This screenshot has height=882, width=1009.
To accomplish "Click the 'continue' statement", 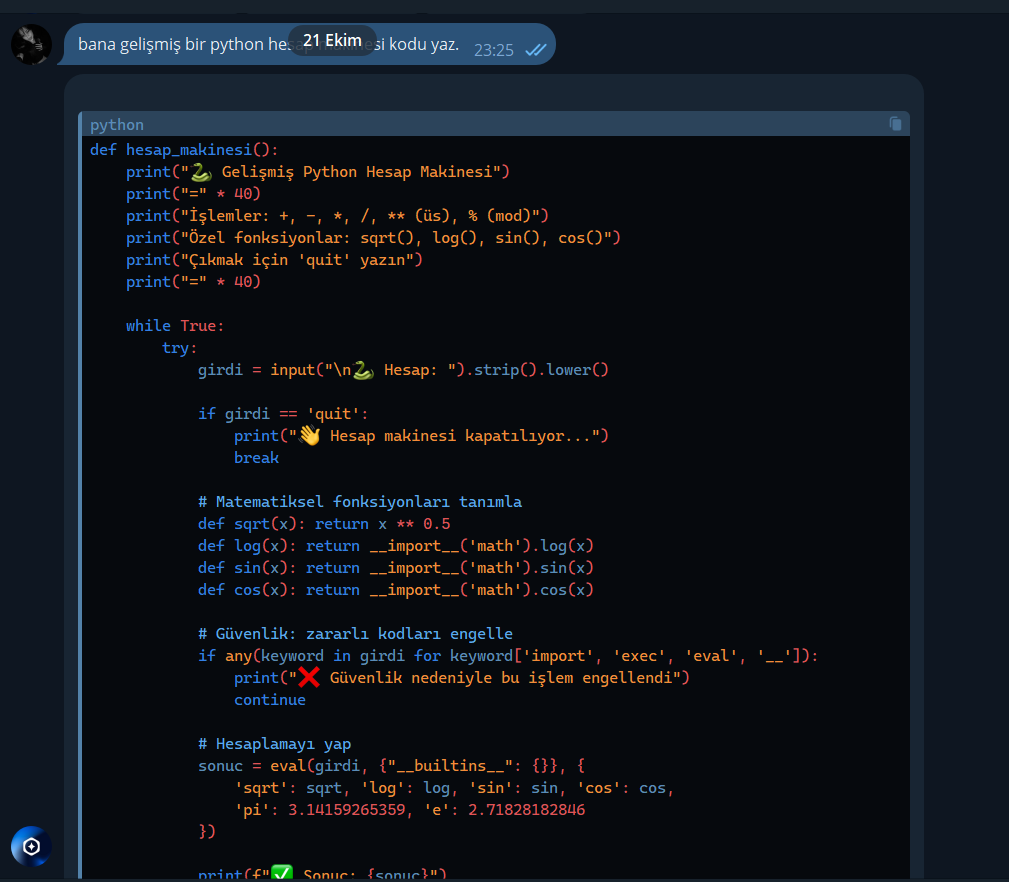I will tap(270, 700).
